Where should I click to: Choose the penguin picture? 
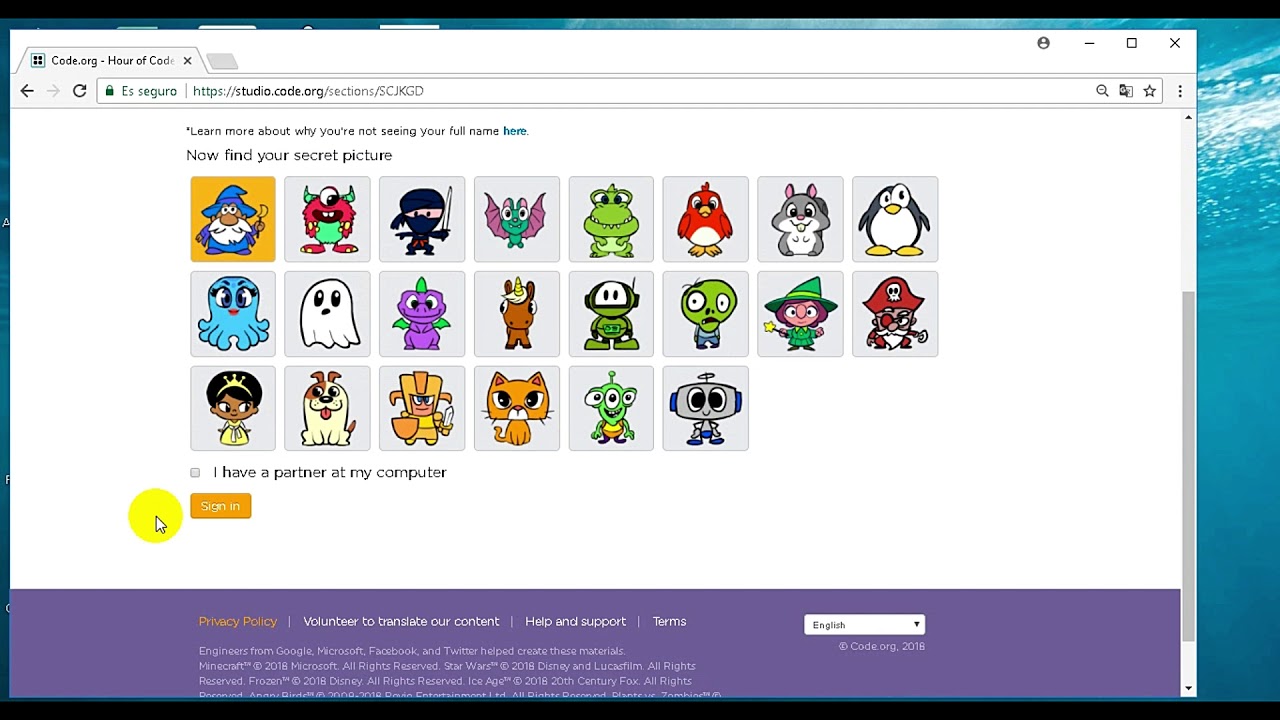(x=895, y=219)
